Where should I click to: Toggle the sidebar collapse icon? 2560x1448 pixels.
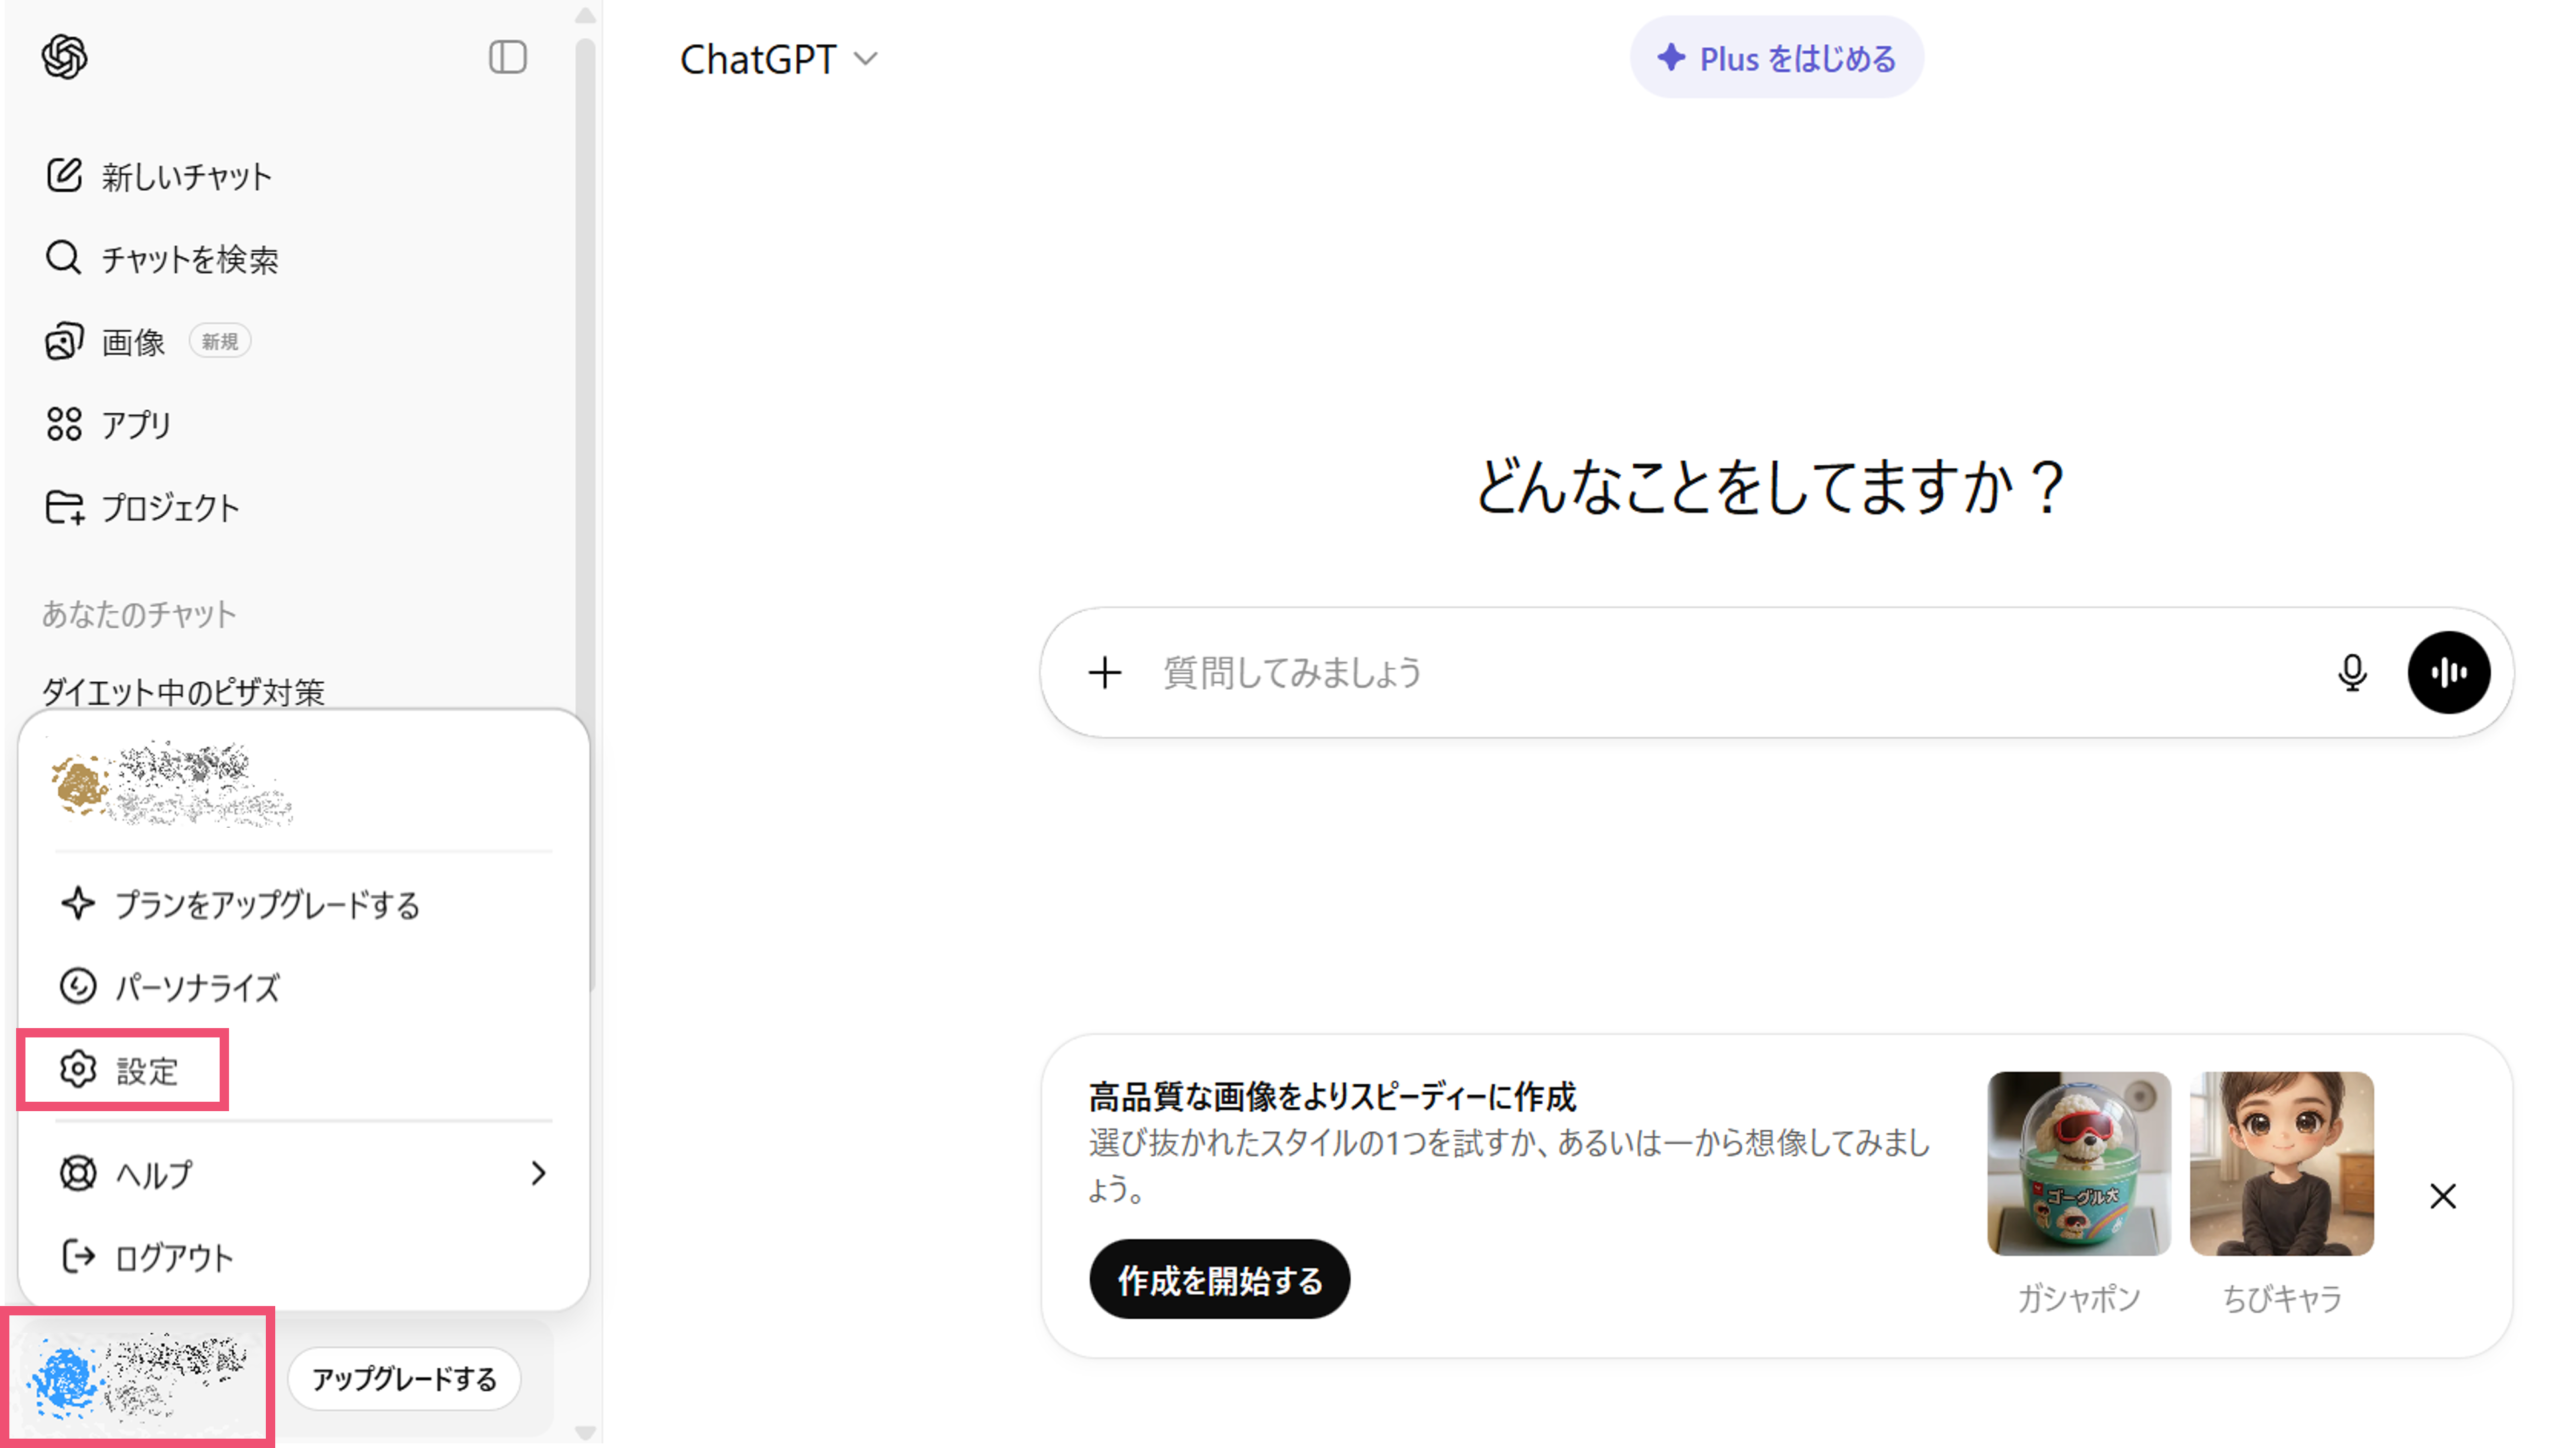click(x=507, y=57)
